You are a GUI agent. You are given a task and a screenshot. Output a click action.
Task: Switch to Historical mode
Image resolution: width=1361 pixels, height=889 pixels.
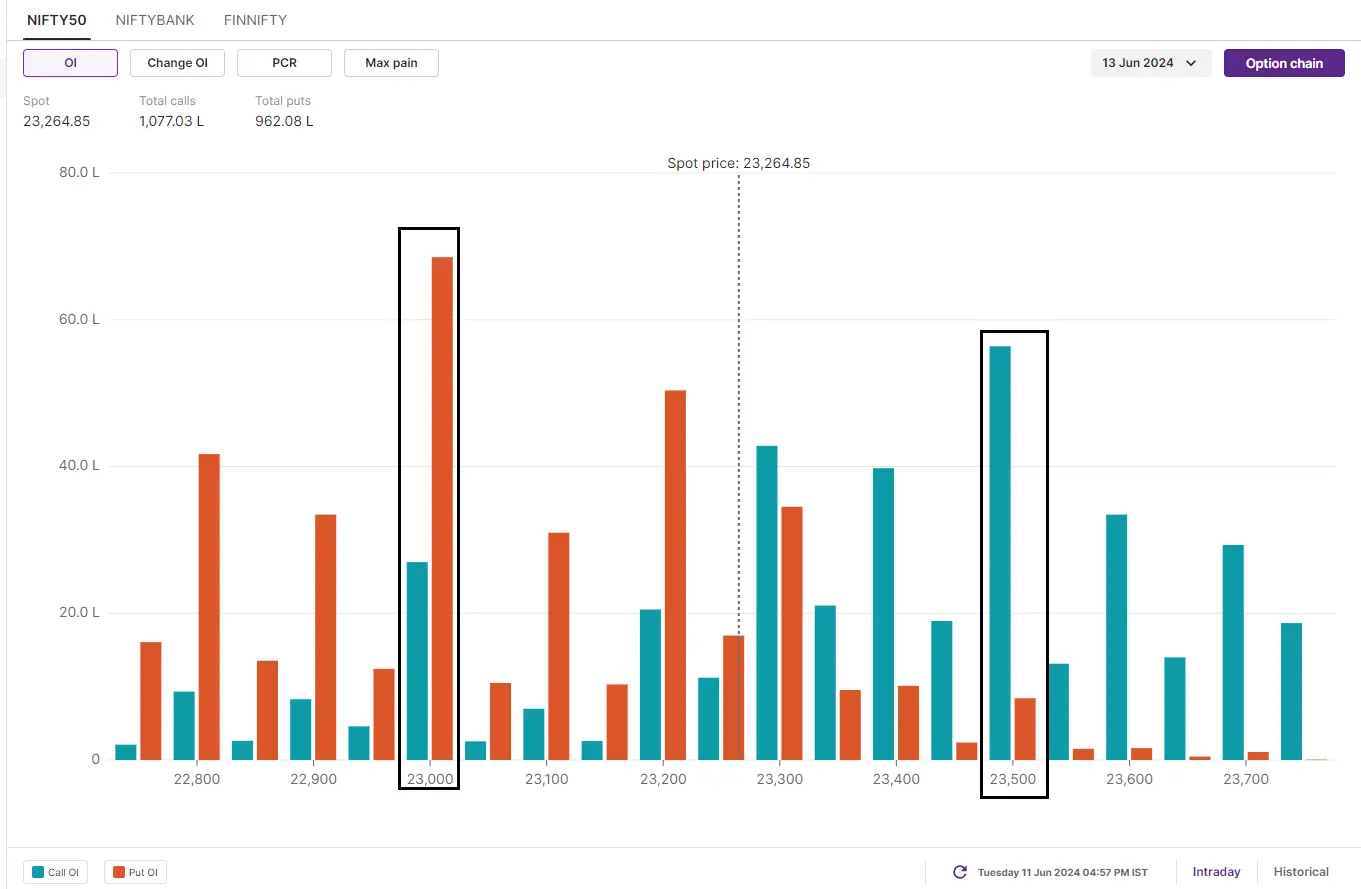click(x=1301, y=872)
